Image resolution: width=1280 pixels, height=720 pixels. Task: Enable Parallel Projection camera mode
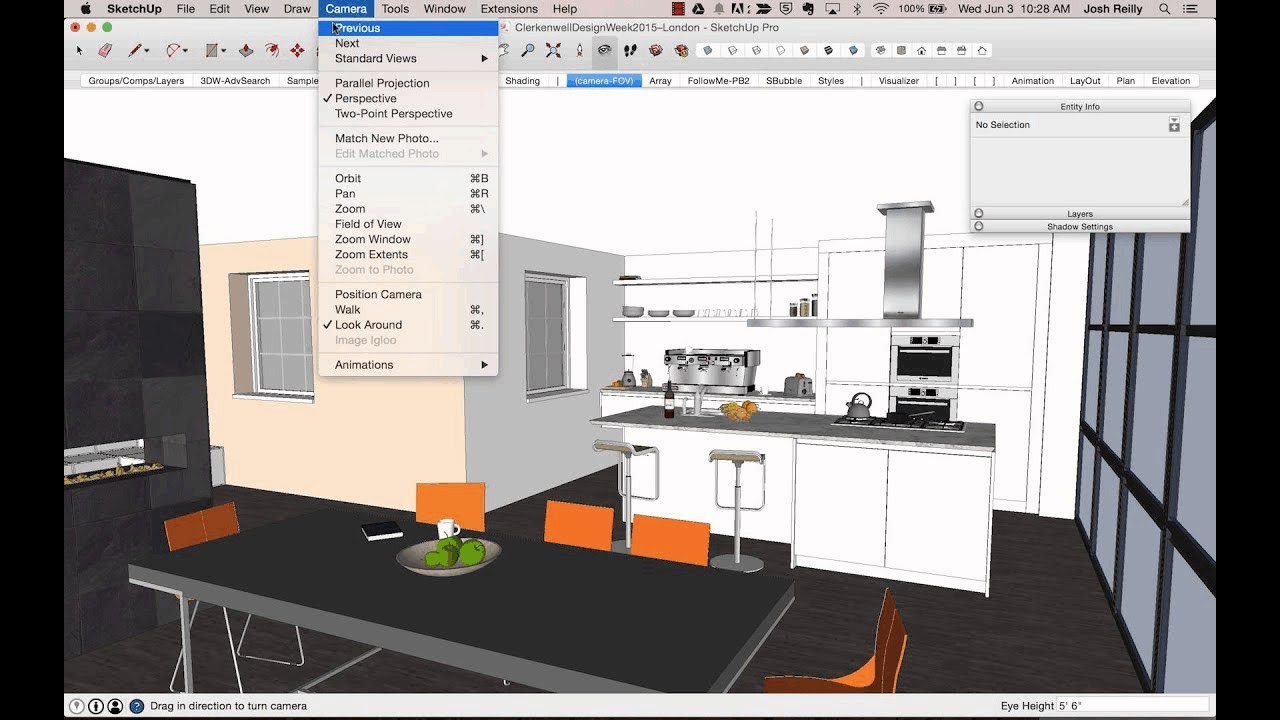382,83
